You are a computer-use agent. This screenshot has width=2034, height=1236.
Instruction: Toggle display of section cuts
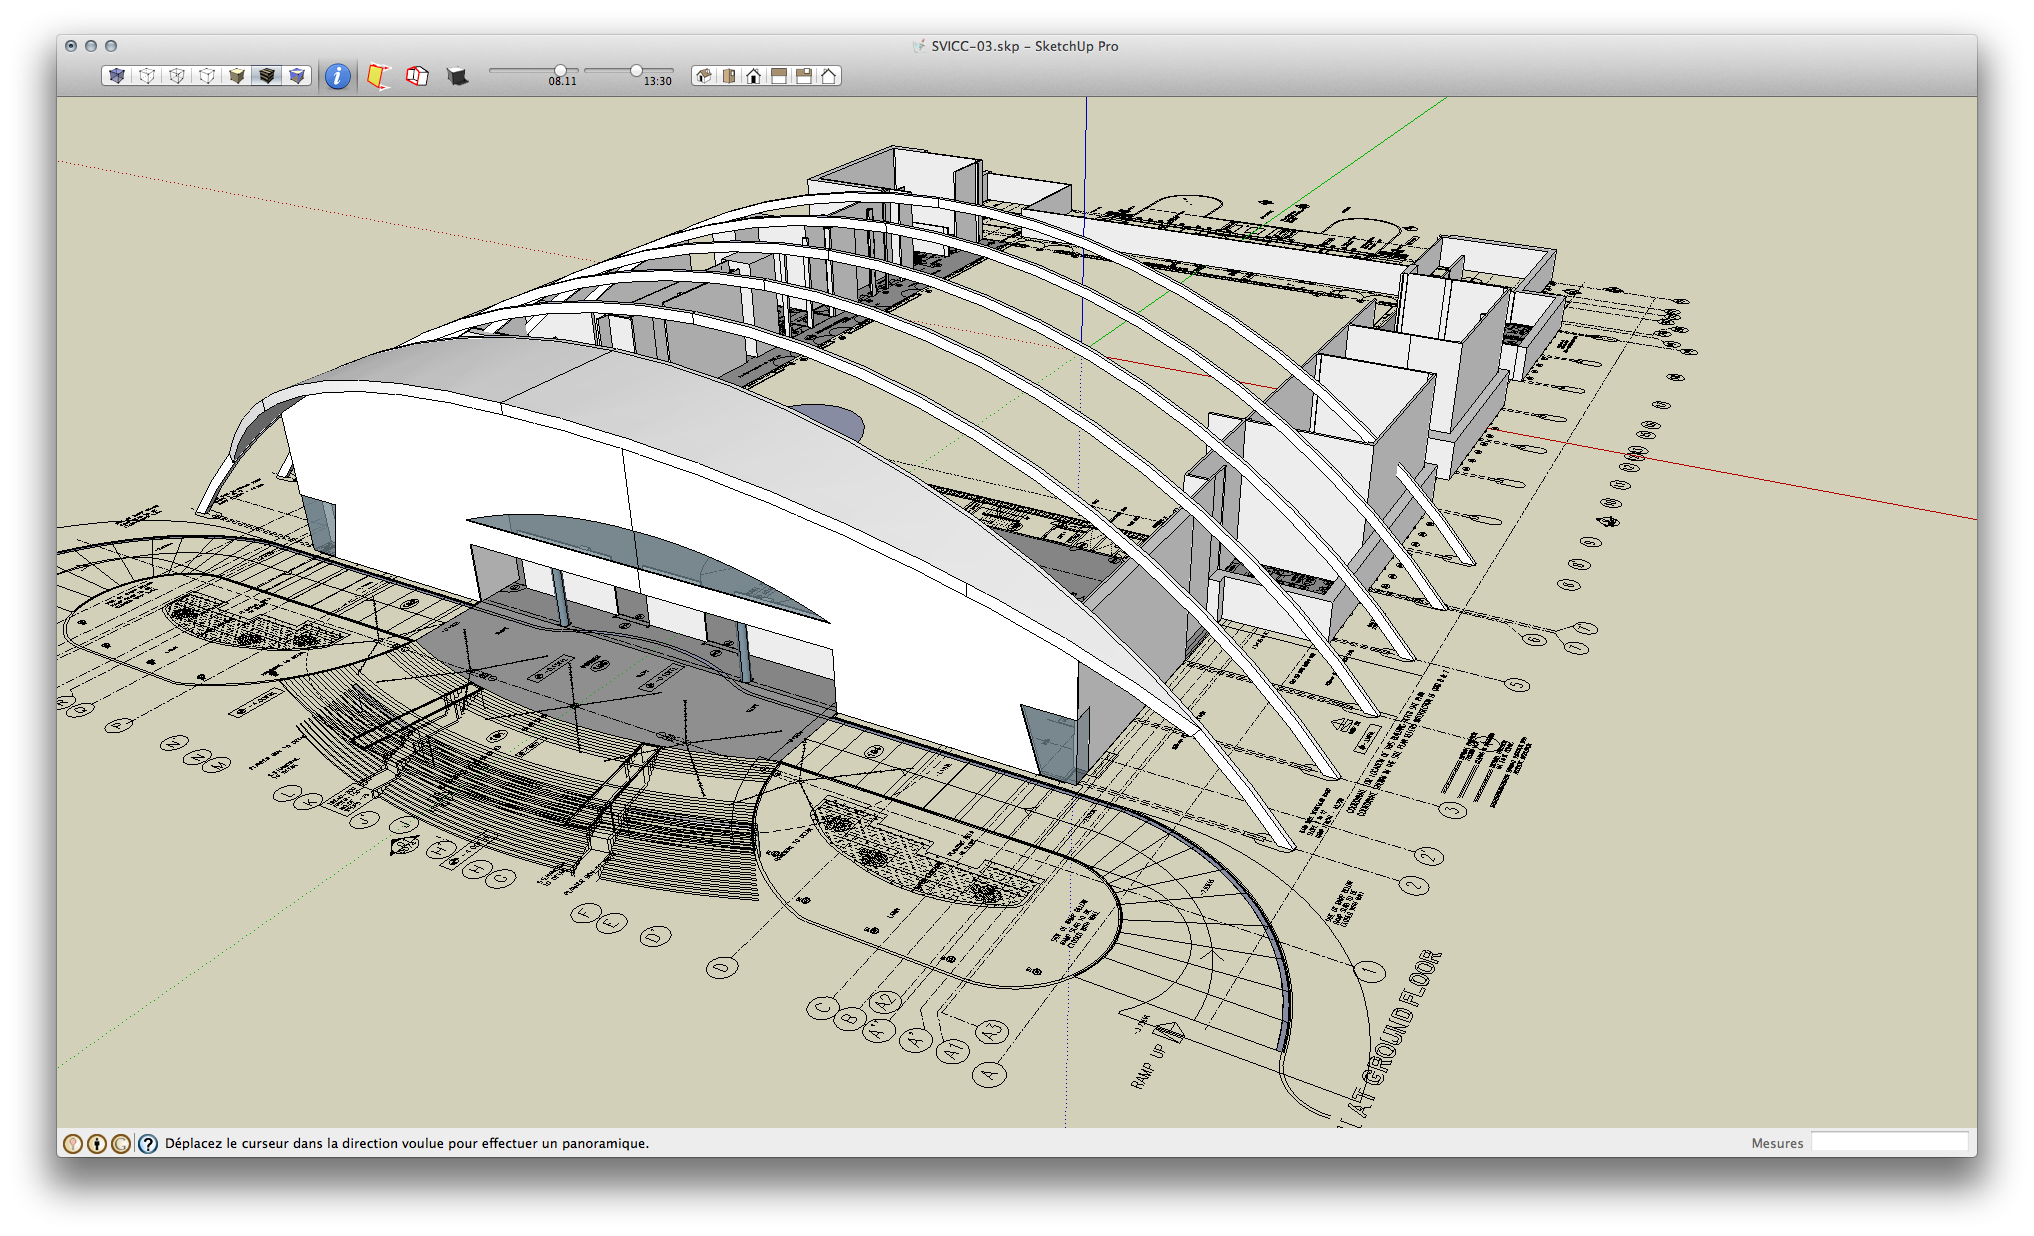pos(417,76)
